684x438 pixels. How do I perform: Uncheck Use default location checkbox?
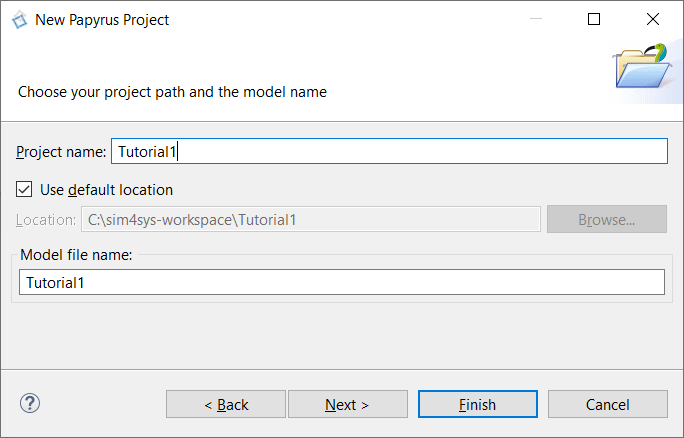point(24,190)
